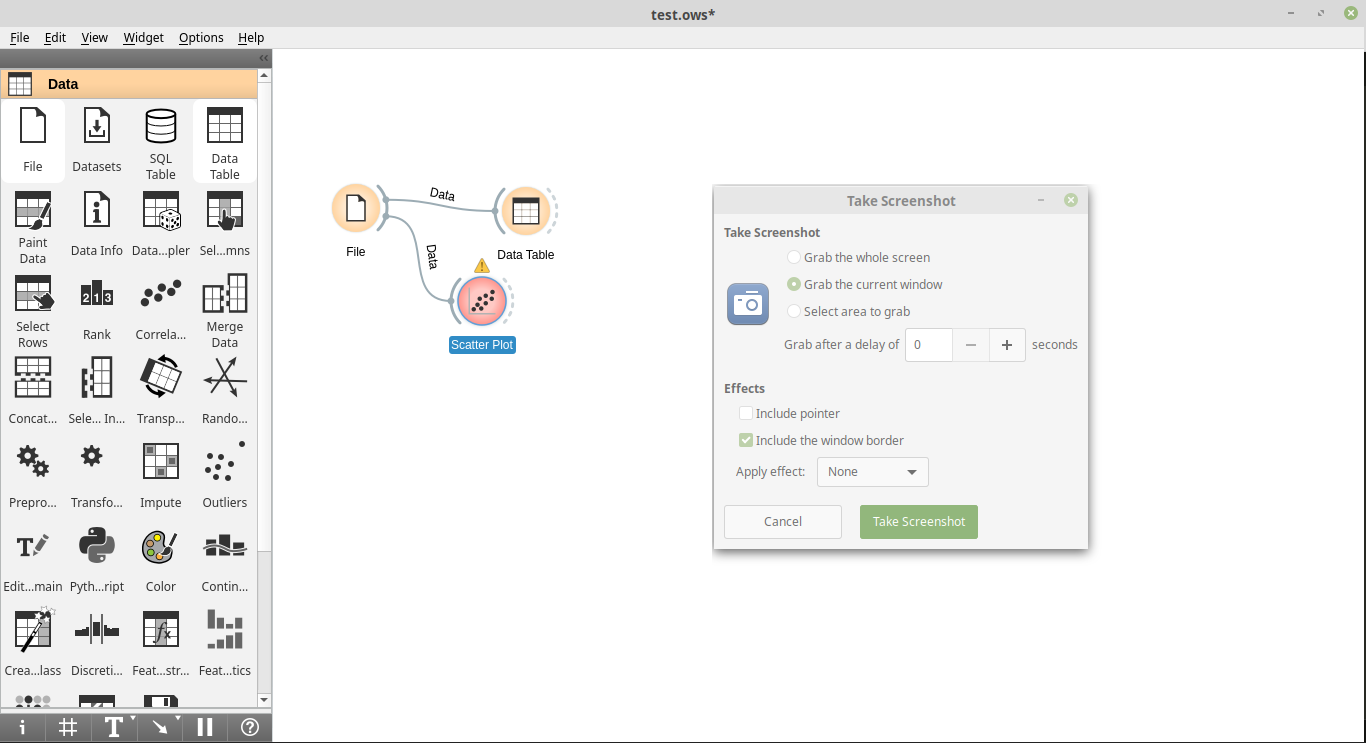
Task: Collapse the Data category header
Action: [131, 83]
